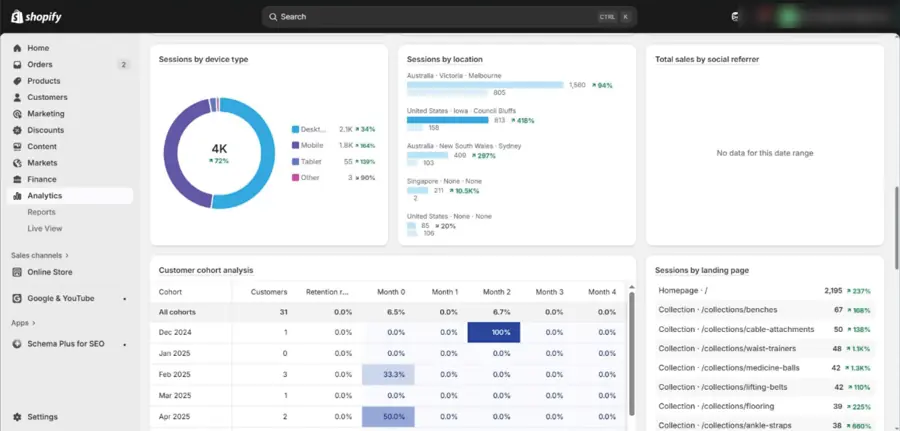The height and width of the screenshot is (431, 900).
Task: Click the Melbourne location bar
Action: pyautogui.click(x=486, y=85)
